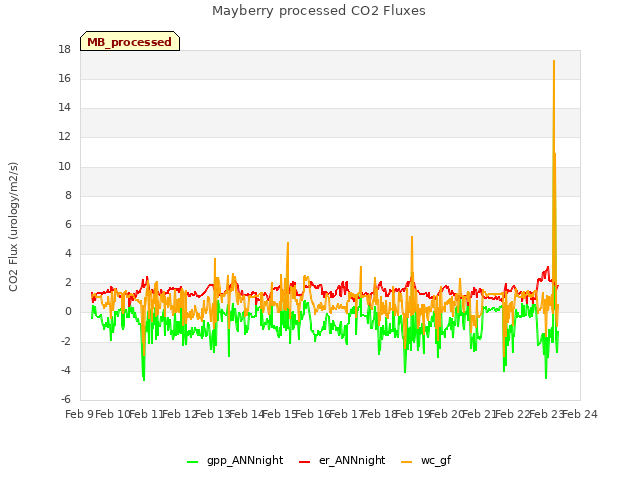Toggle the gpp_ANNnight legend entry
Viewport: 640px width, 480px height.
click(235, 460)
